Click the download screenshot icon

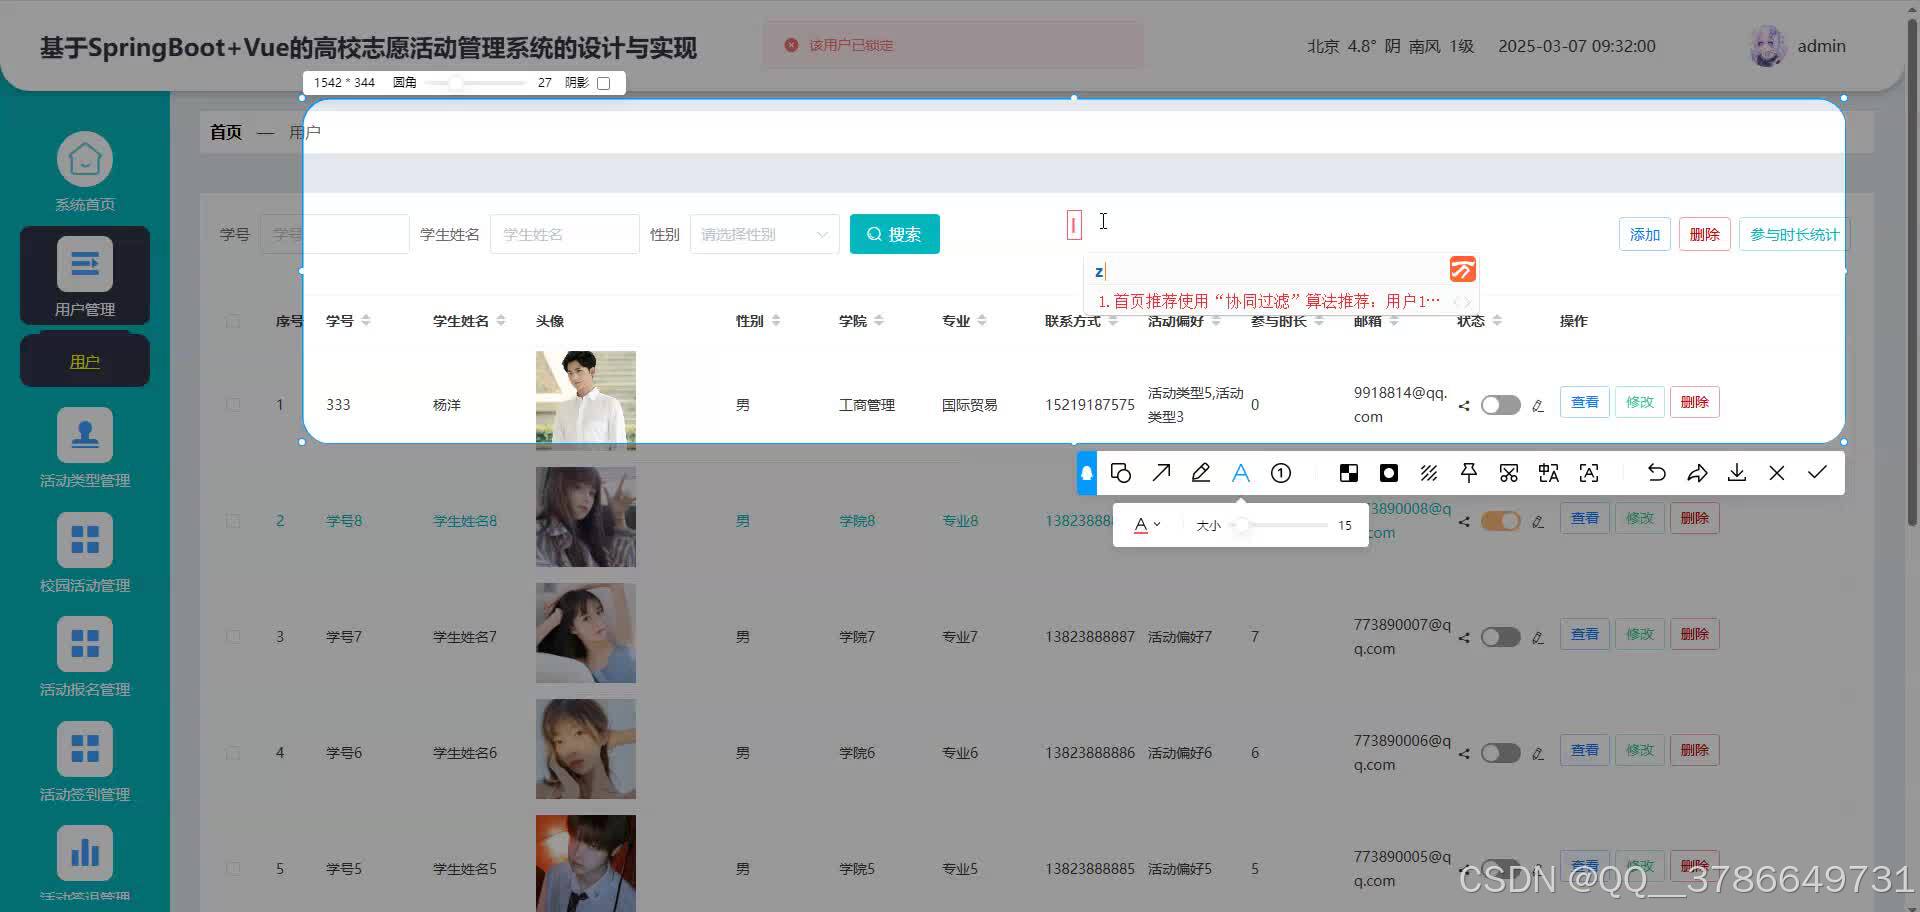point(1737,472)
